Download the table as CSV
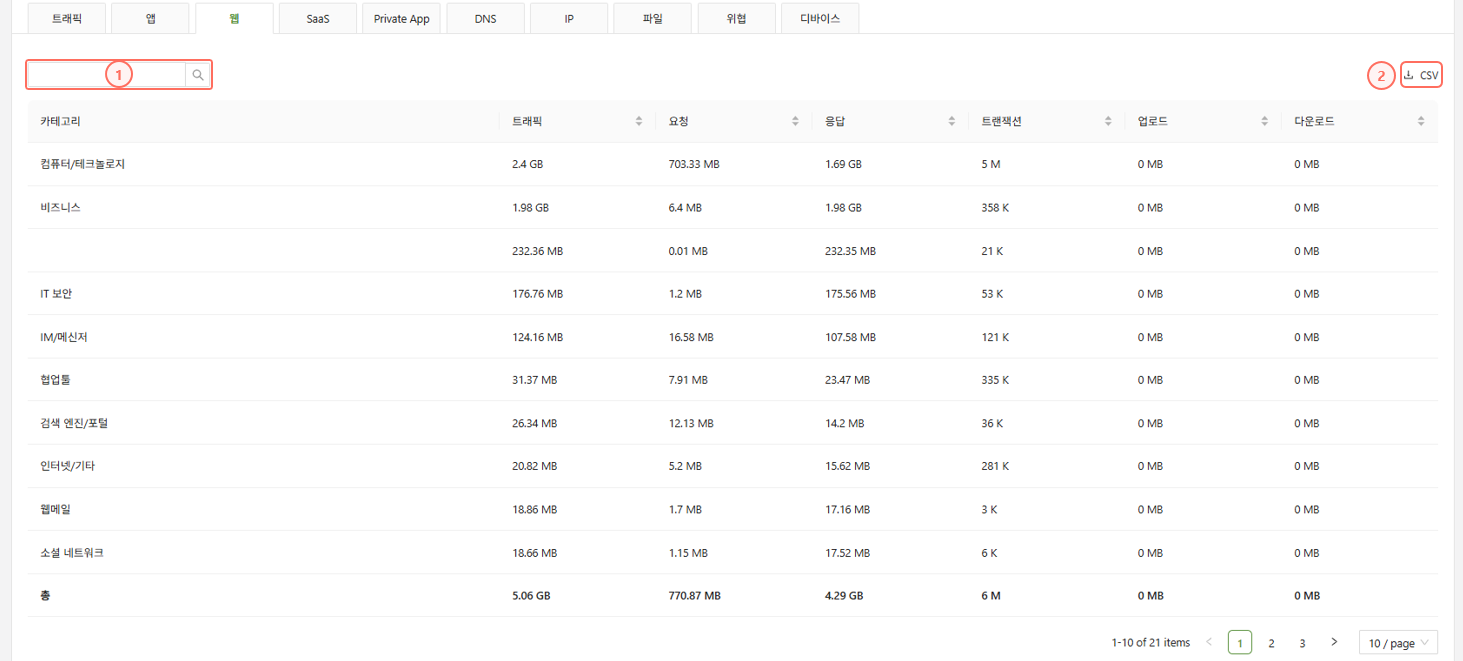The width and height of the screenshot is (1463, 661). click(x=1421, y=75)
